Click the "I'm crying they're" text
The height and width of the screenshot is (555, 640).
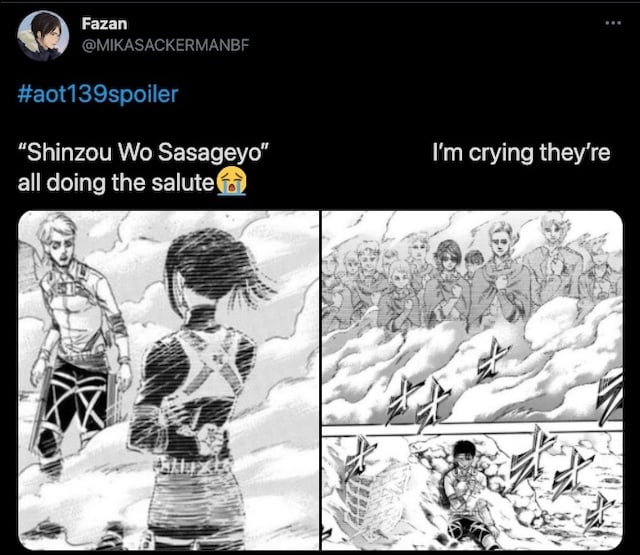[x=521, y=153]
